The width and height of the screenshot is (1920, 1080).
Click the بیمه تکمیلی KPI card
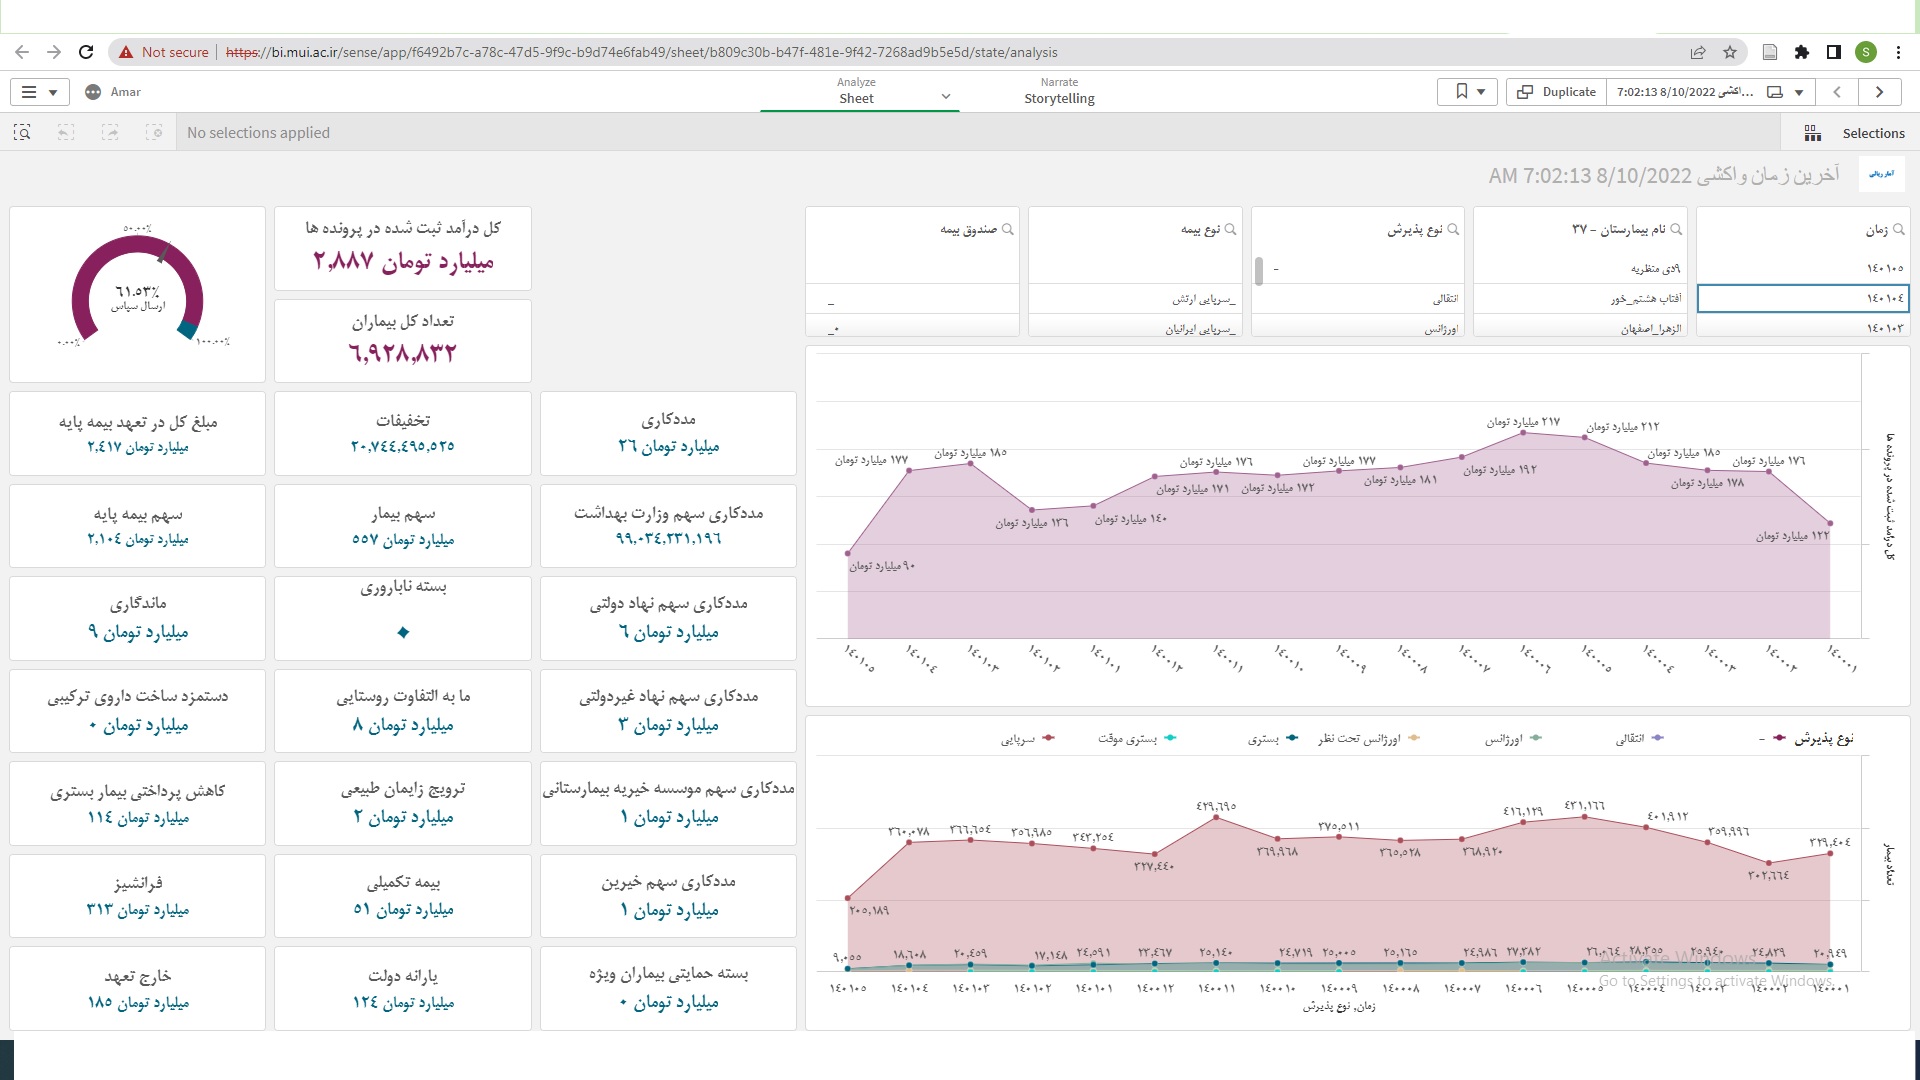[x=403, y=896]
